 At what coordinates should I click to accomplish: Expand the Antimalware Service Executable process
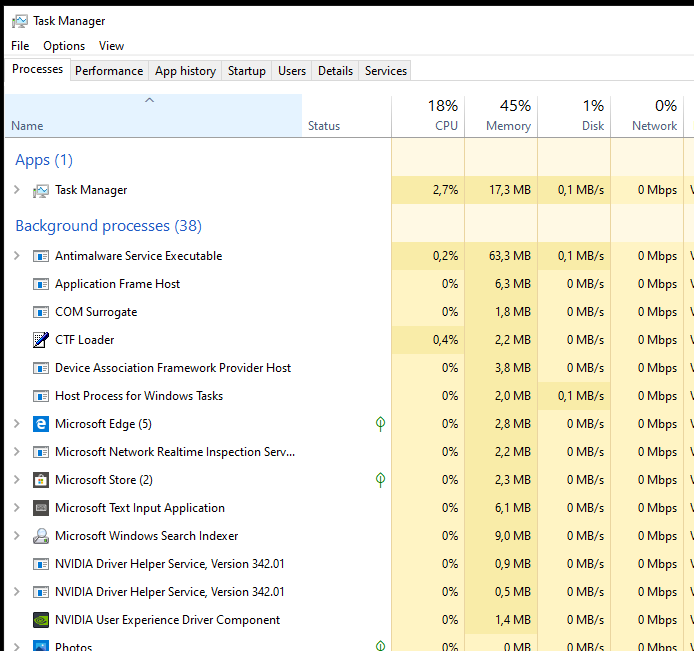[x=17, y=256]
